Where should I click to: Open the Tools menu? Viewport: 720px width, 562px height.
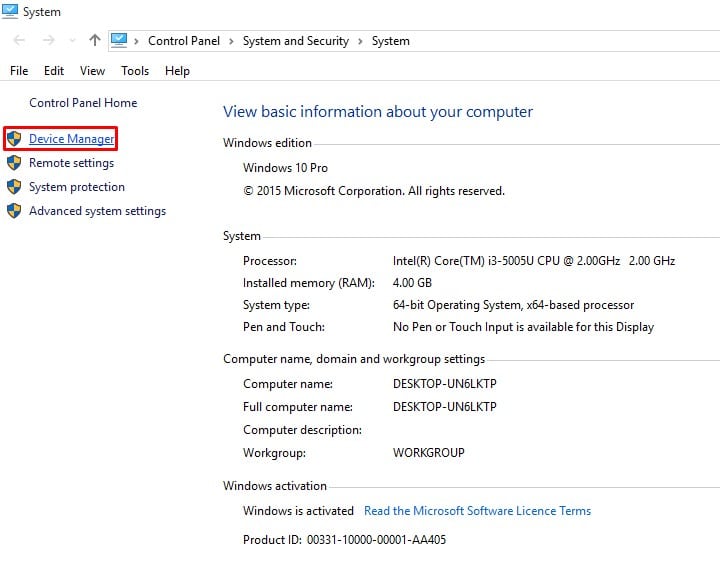coord(135,71)
